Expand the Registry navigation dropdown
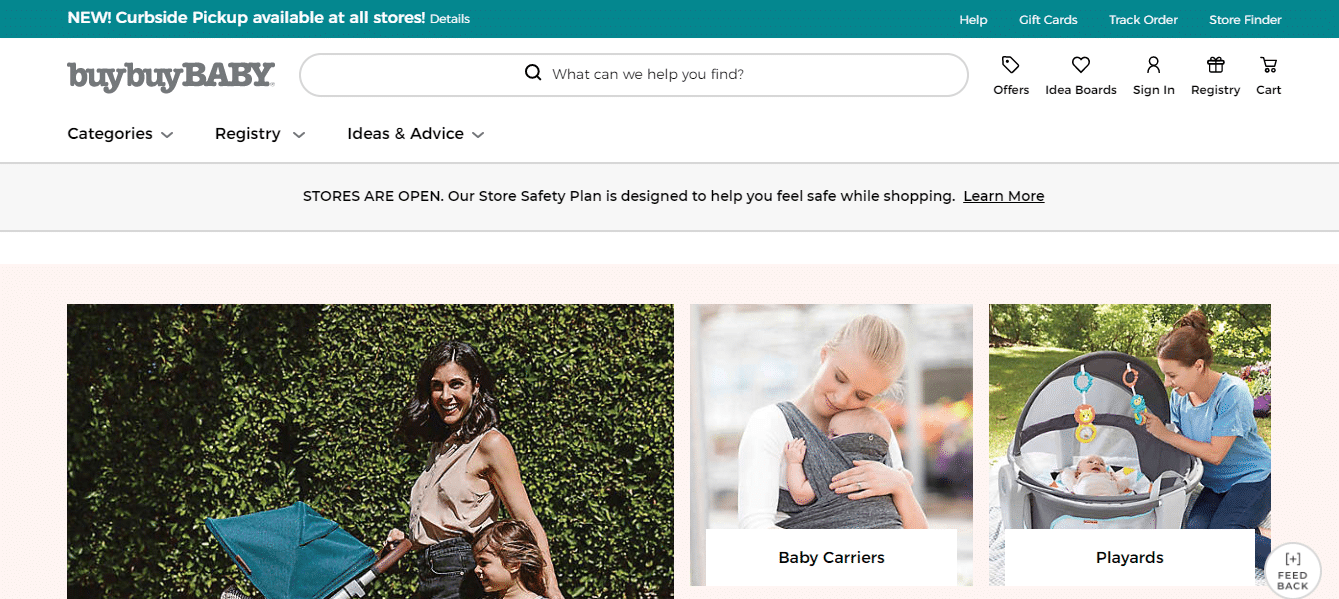Screen dimensions: 1339x599 coord(259,134)
